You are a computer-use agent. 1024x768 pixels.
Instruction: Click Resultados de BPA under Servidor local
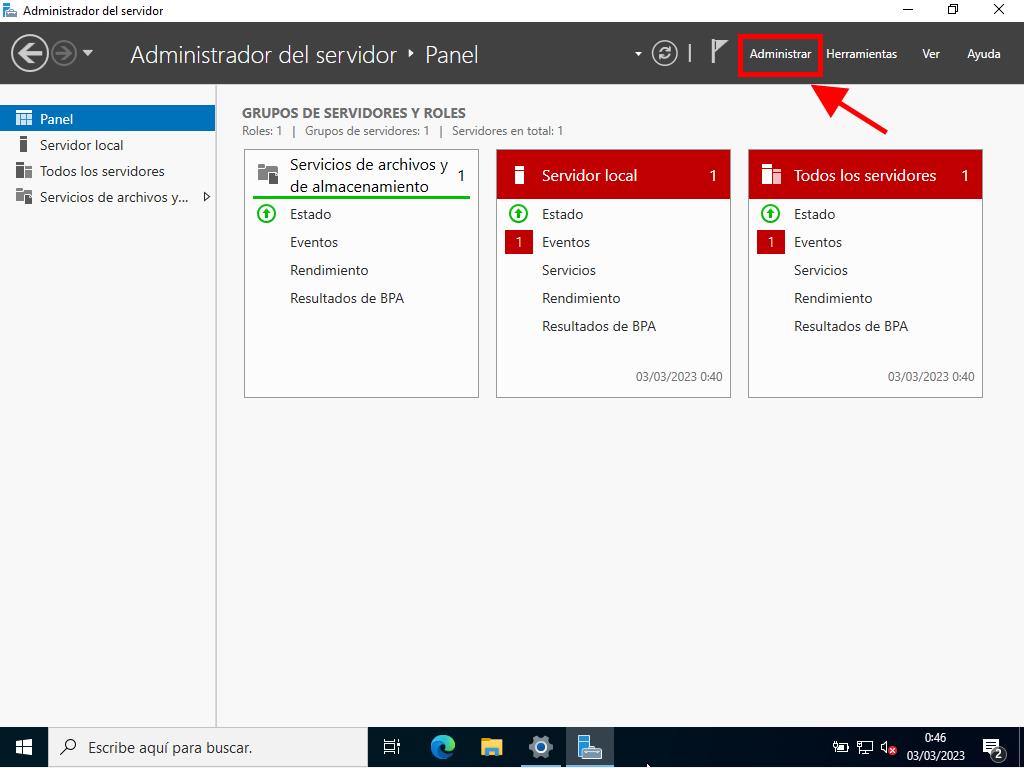[598, 326]
